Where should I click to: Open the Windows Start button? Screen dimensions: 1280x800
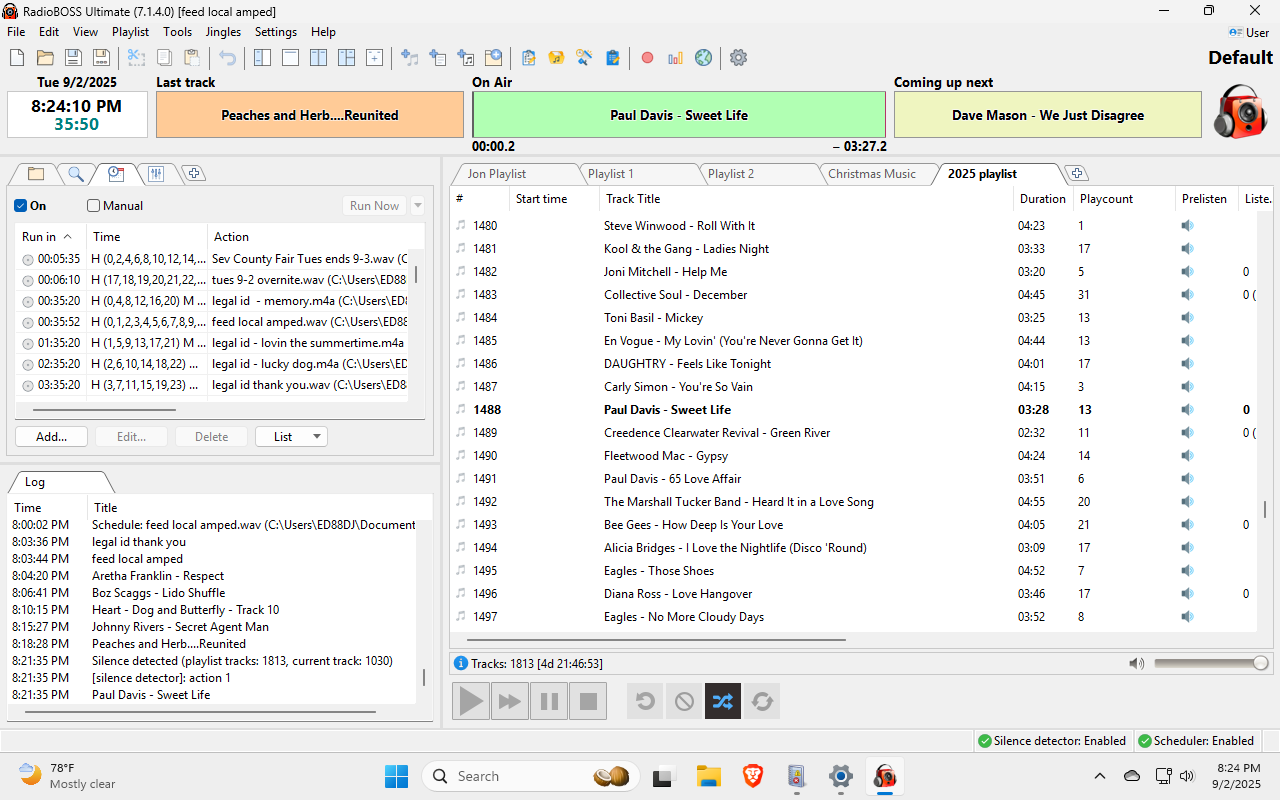tap(397, 776)
